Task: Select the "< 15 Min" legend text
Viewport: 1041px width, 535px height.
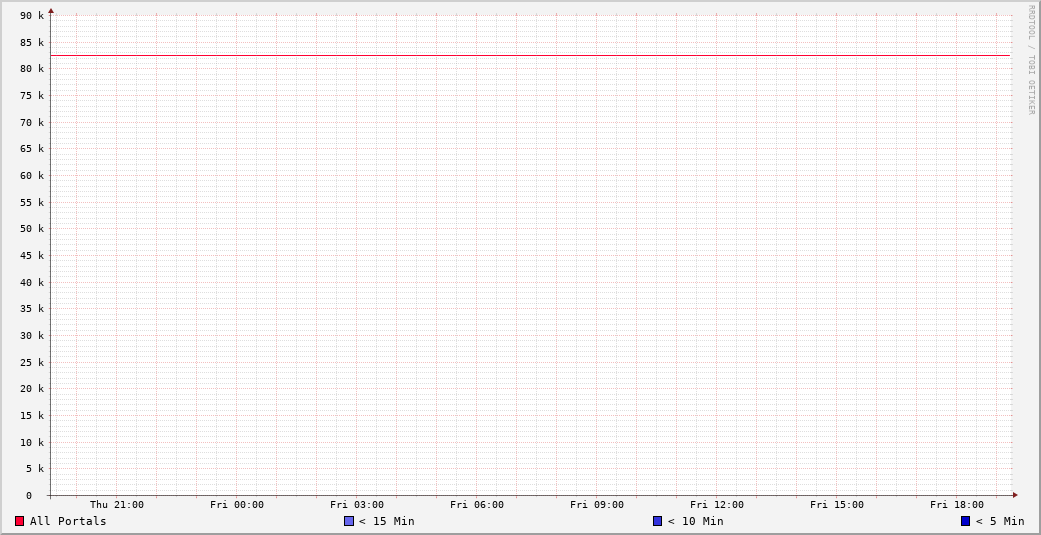Action: pyautogui.click(x=387, y=521)
